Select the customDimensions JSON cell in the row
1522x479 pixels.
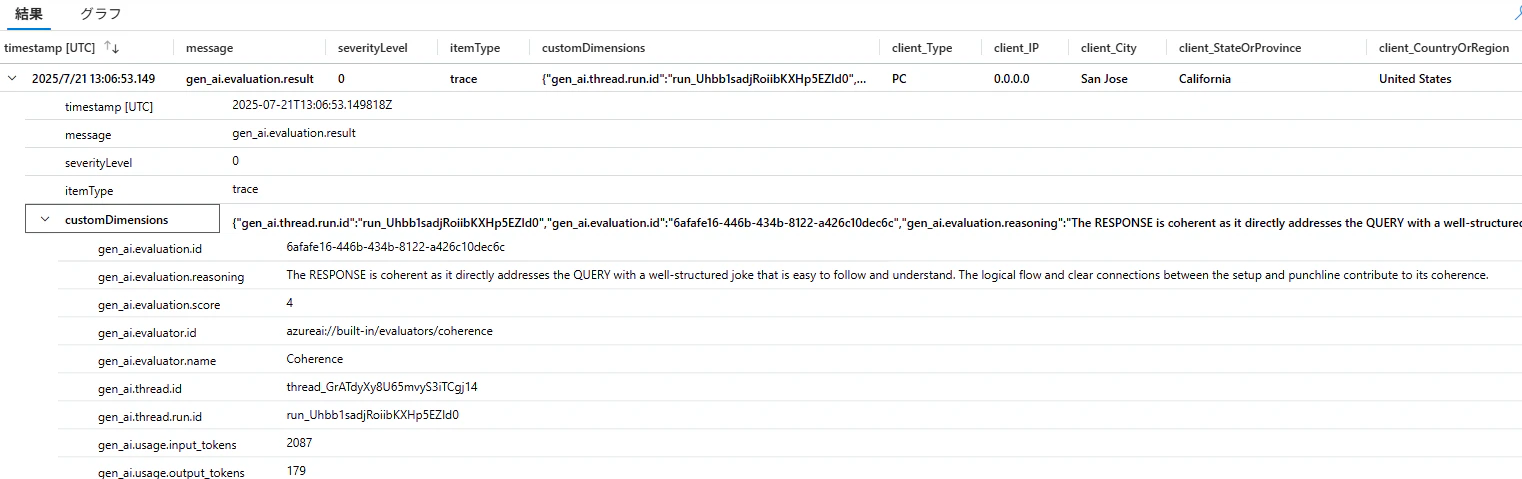[x=704, y=79]
